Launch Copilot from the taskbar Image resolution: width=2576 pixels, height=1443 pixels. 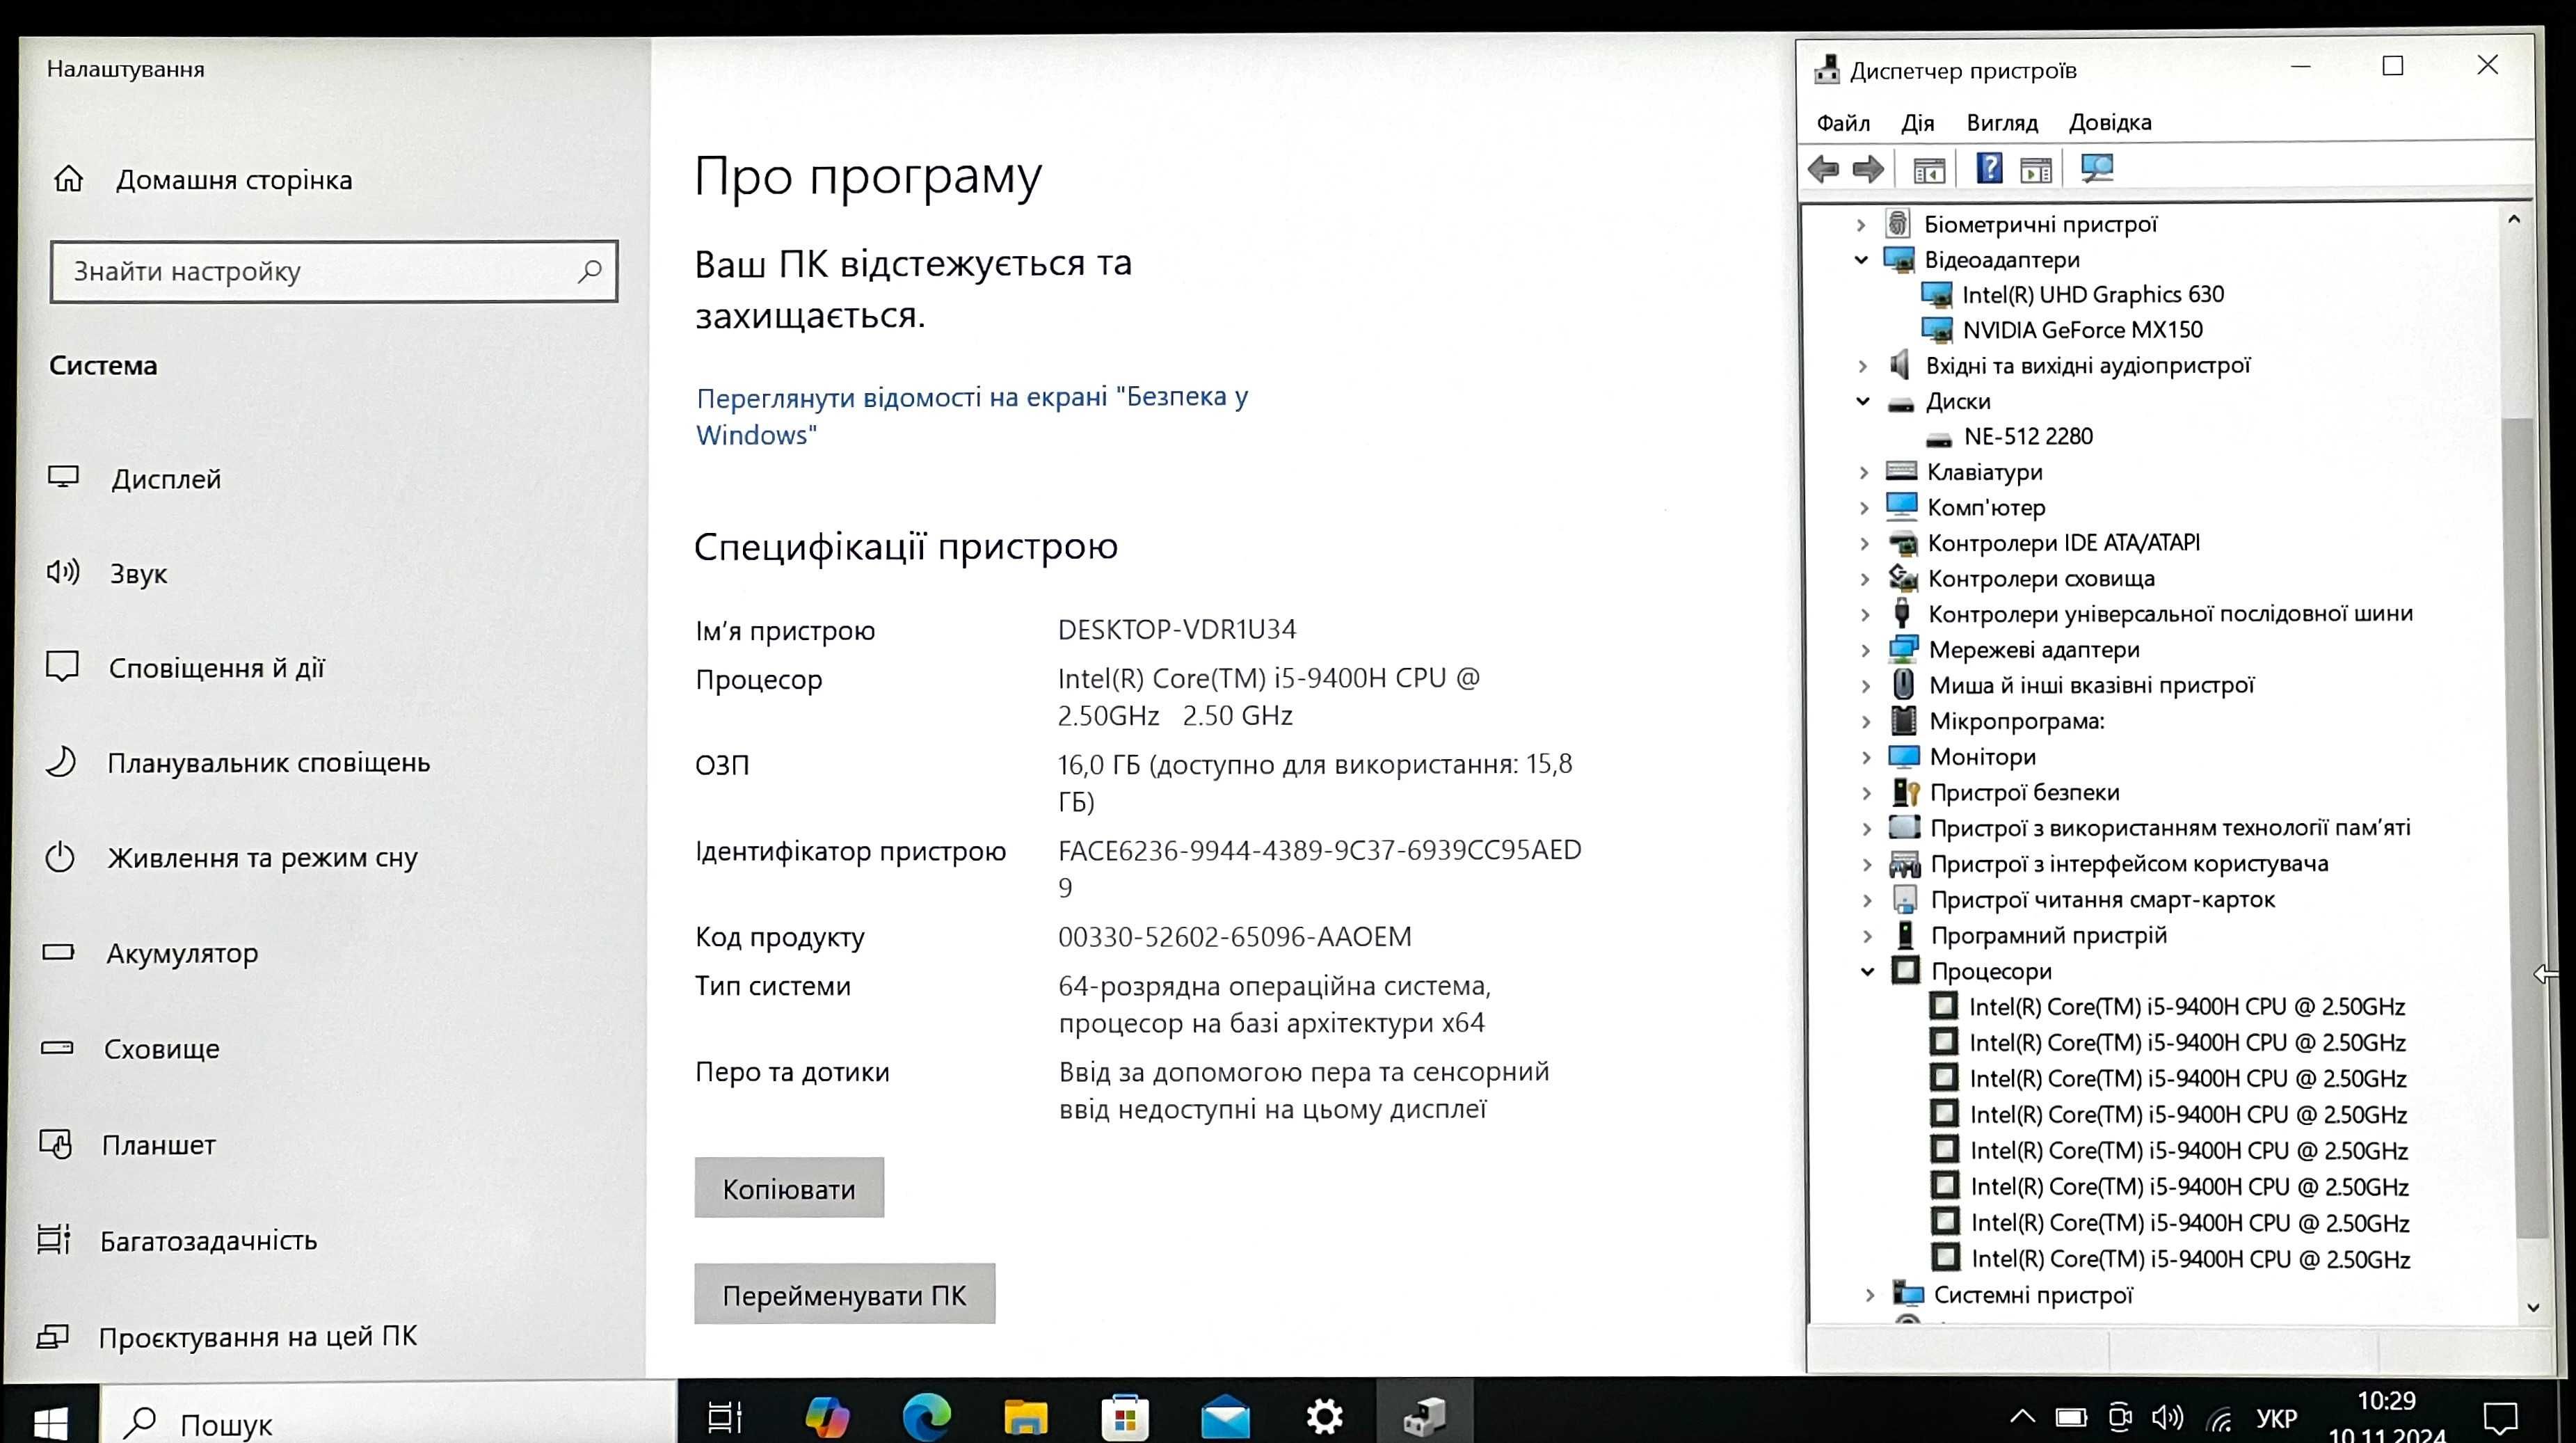click(827, 1416)
